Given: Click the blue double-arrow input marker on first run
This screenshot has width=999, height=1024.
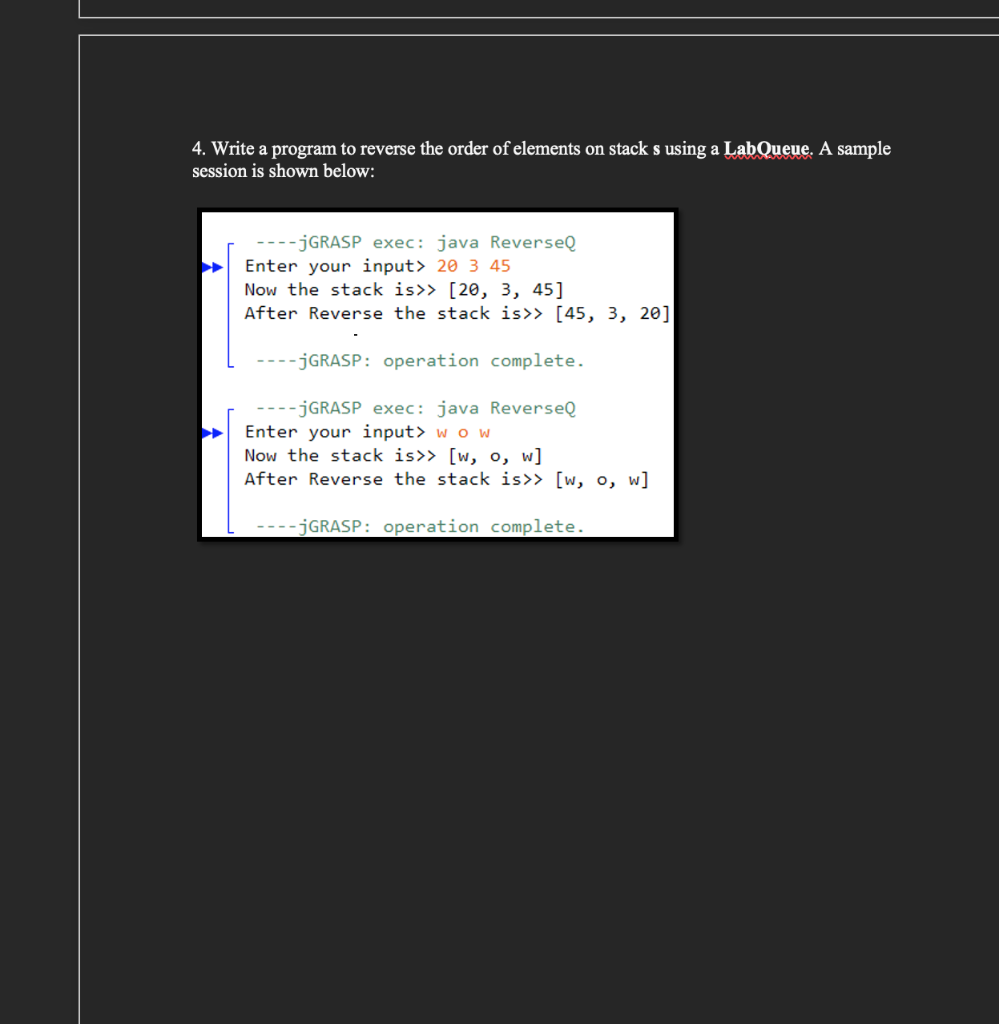Looking at the screenshot, I should [x=212, y=266].
